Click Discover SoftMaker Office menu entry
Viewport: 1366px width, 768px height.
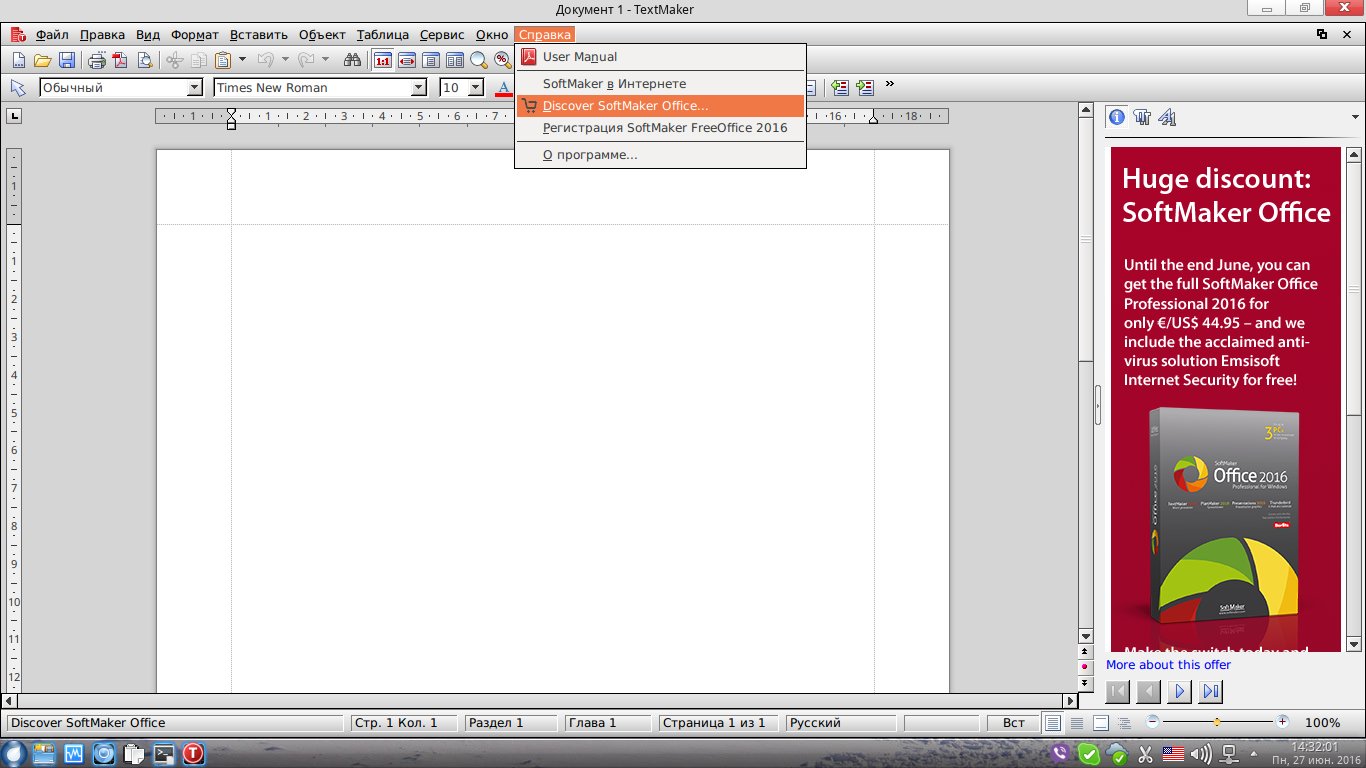tap(660, 106)
